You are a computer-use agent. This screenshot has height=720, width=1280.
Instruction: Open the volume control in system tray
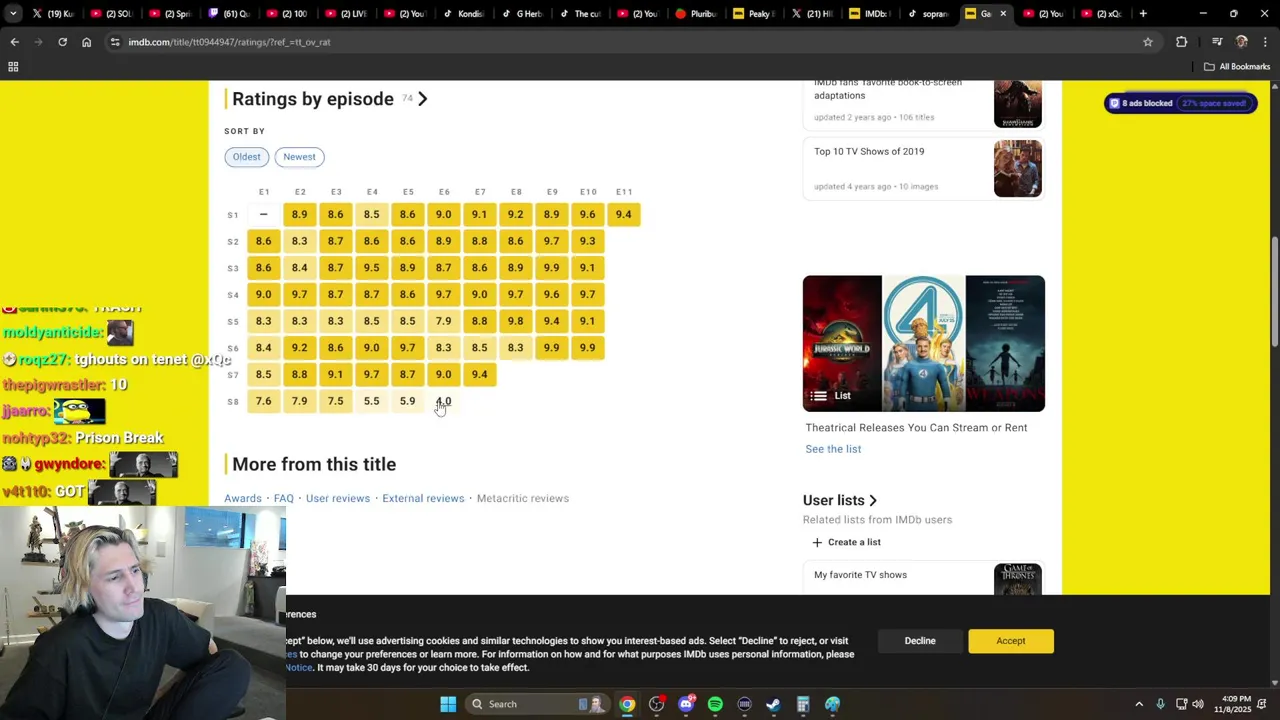(1198, 704)
